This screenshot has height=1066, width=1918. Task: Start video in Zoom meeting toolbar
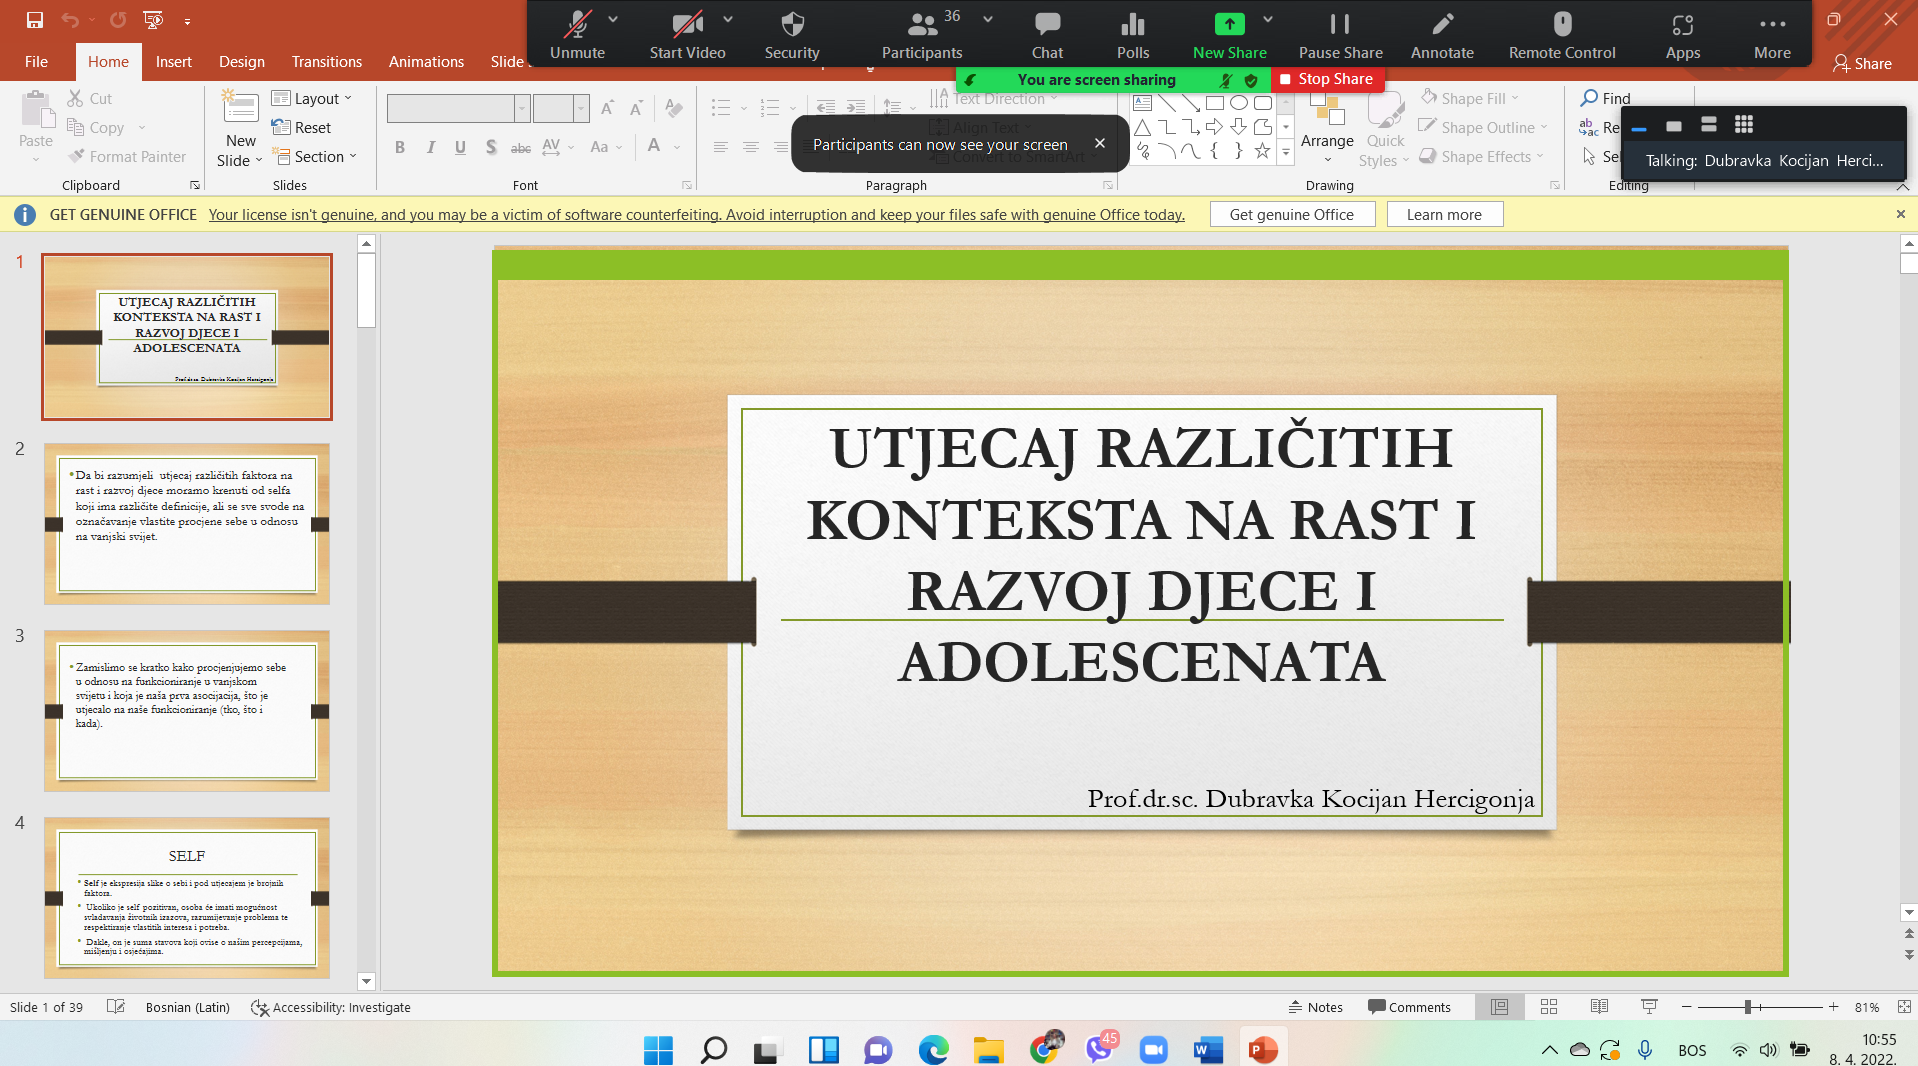click(x=687, y=25)
